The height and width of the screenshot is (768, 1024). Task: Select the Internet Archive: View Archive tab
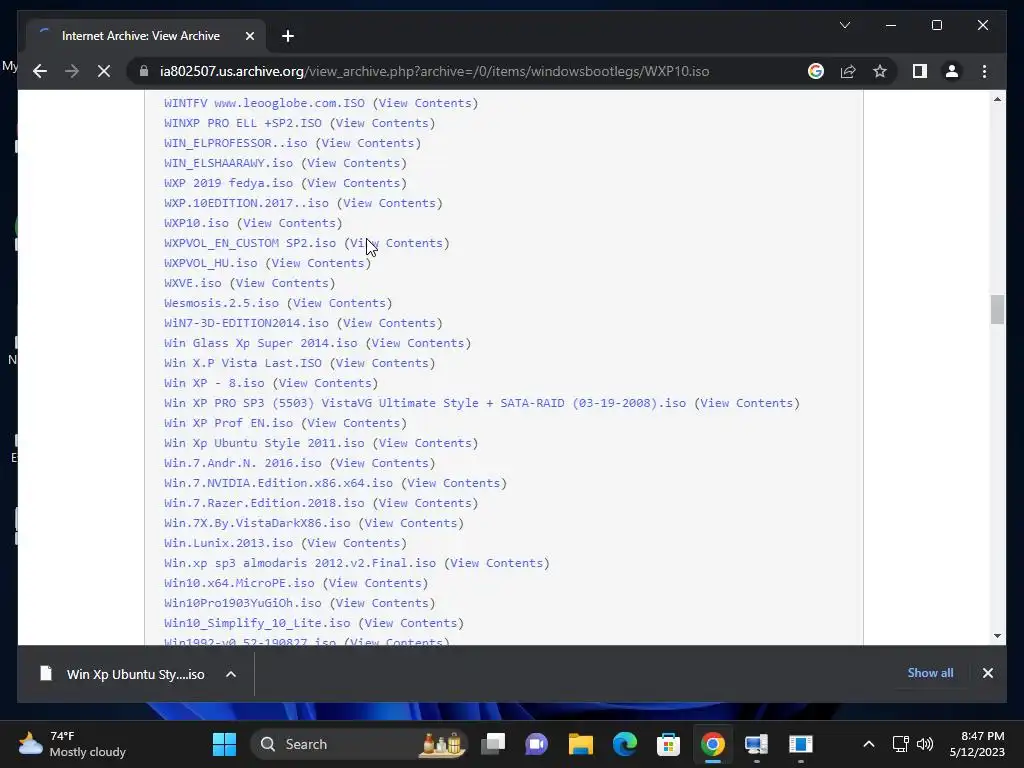[x=141, y=36]
